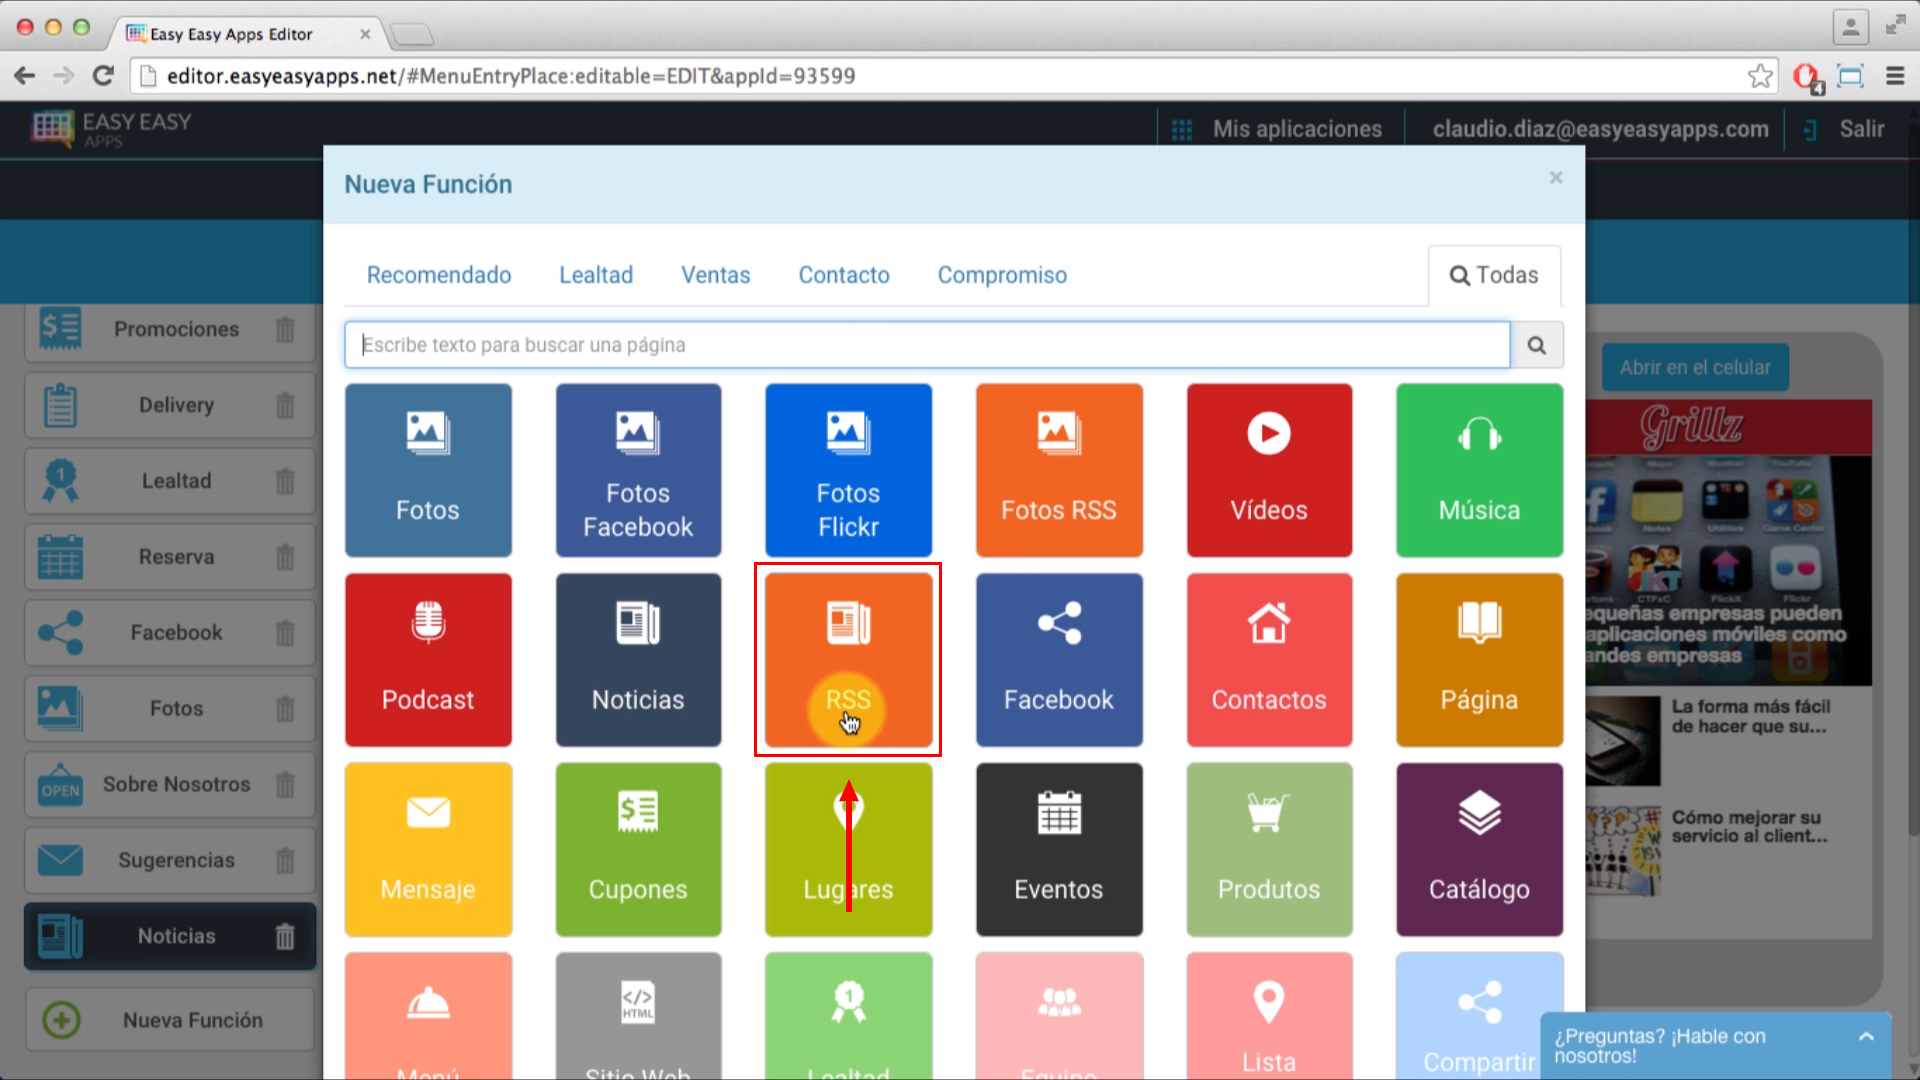Click the Todas search button
The image size is (1920, 1080).
(x=1494, y=274)
